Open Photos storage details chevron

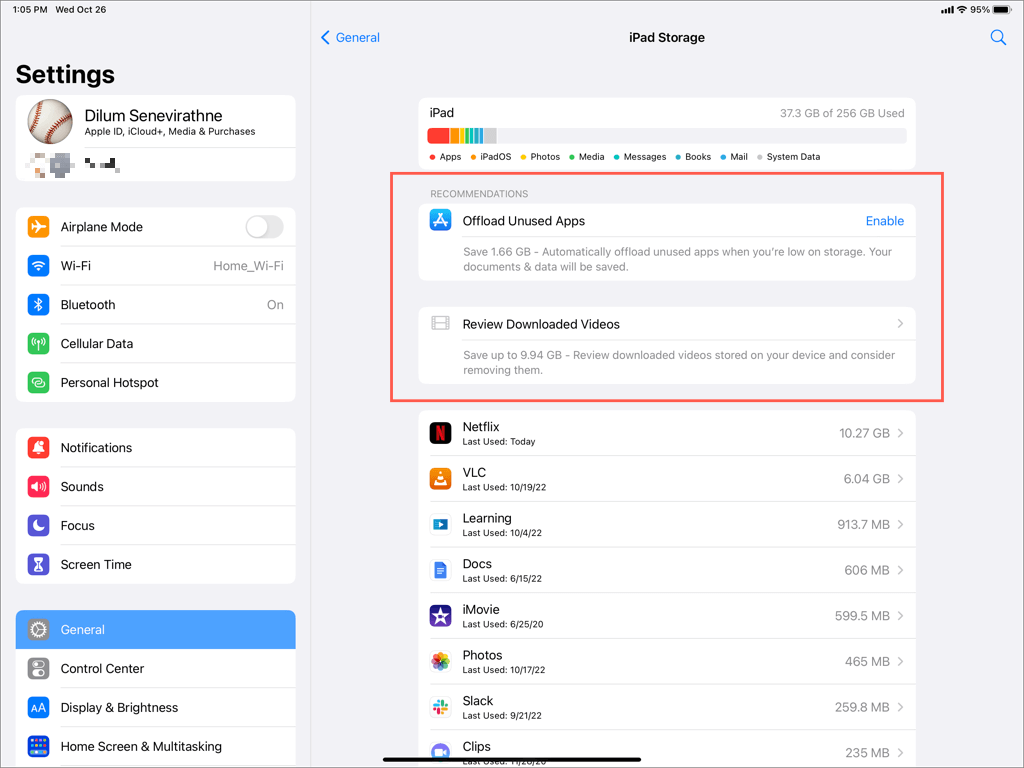(x=900, y=662)
